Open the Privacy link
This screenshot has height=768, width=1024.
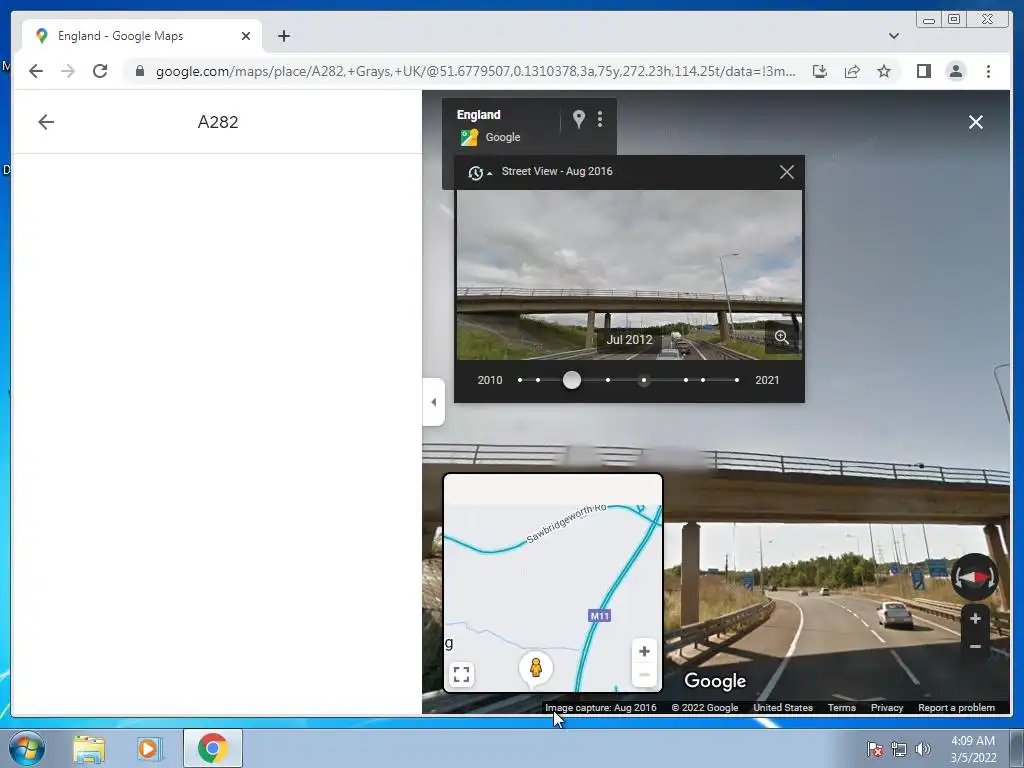pos(887,707)
